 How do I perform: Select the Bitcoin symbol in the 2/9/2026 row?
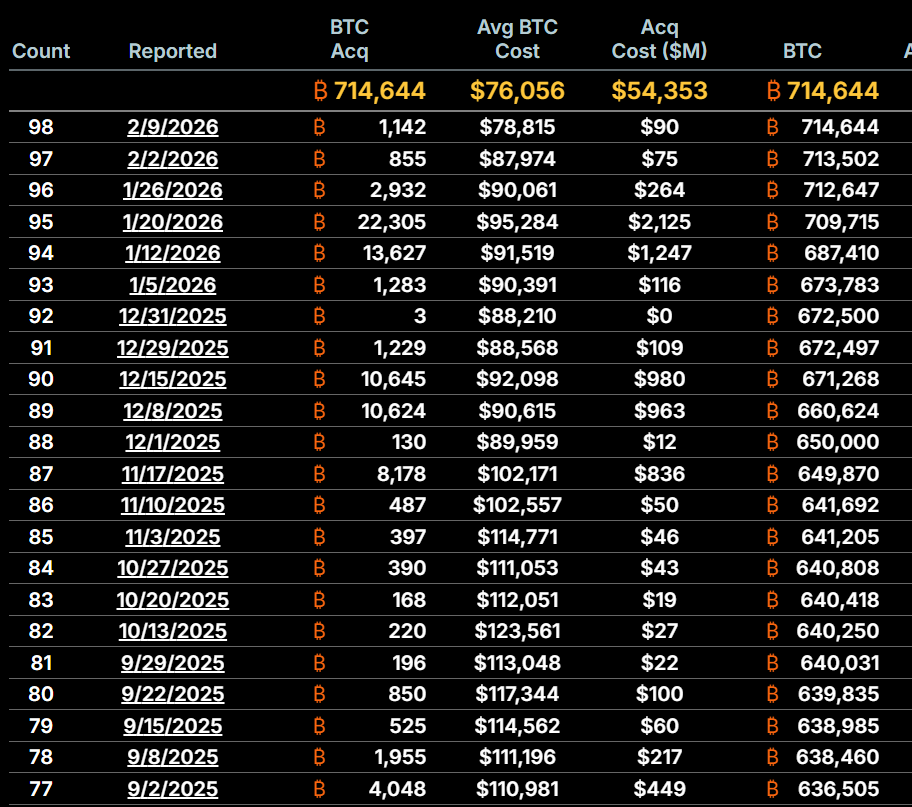coord(318,127)
